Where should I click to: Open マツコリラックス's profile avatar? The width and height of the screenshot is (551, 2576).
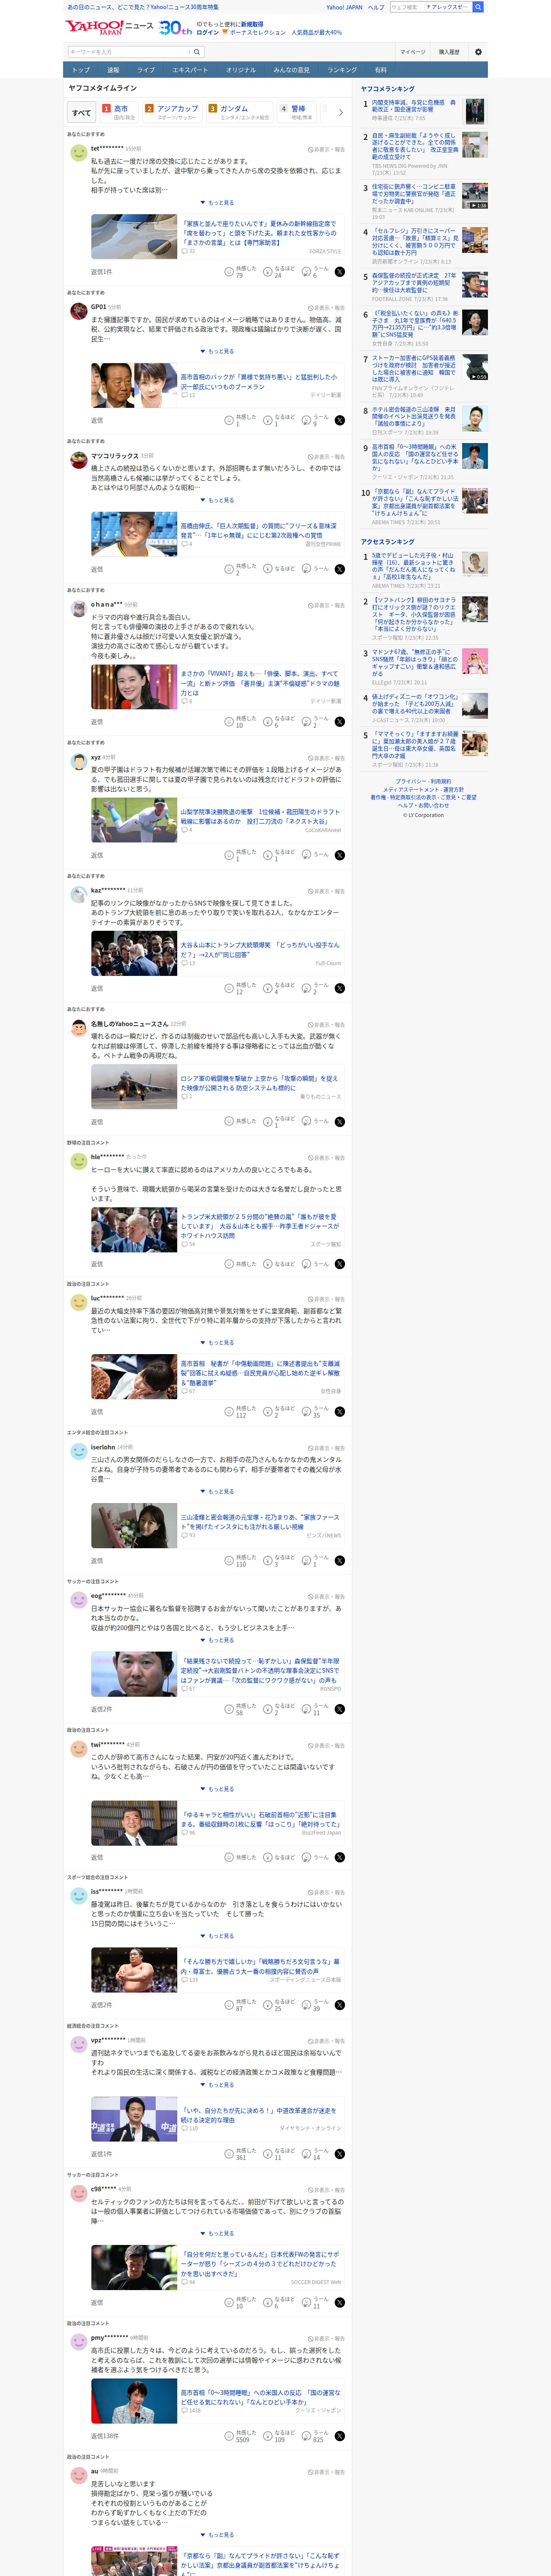coord(78,460)
